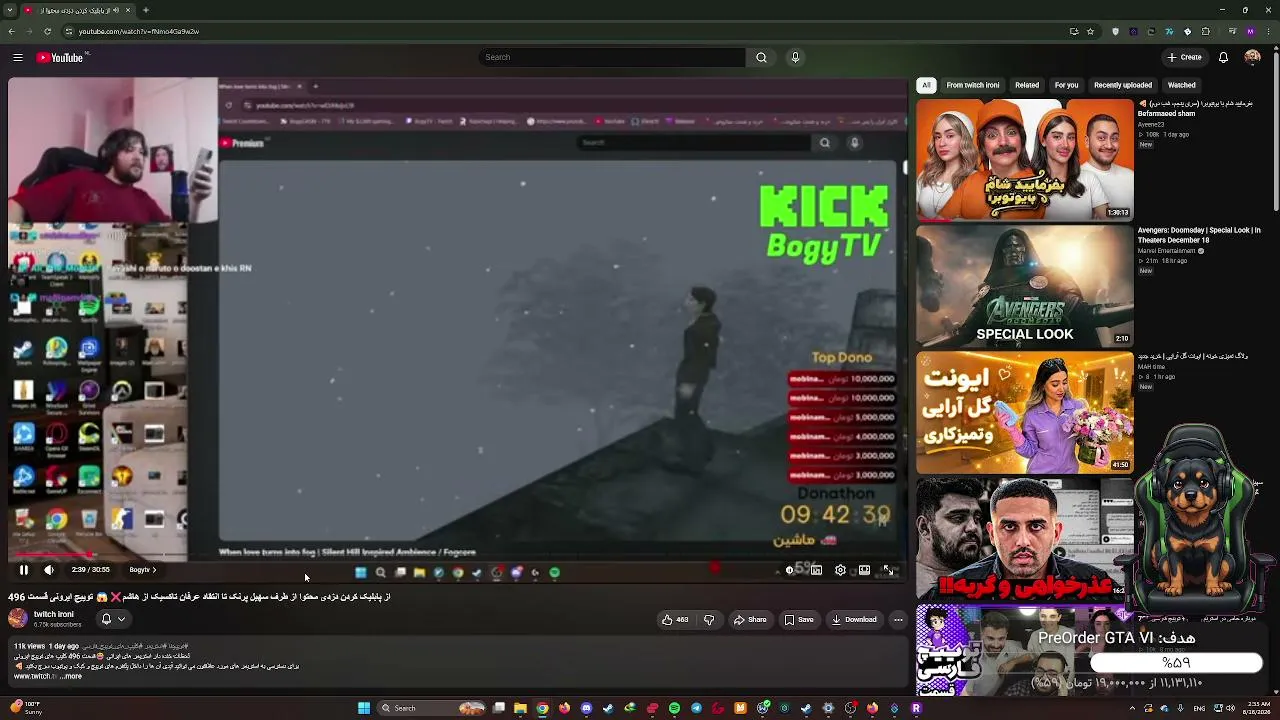Open File Explorer from taskbar
Image resolution: width=1280 pixels, height=720 pixels.
[520, 708]
